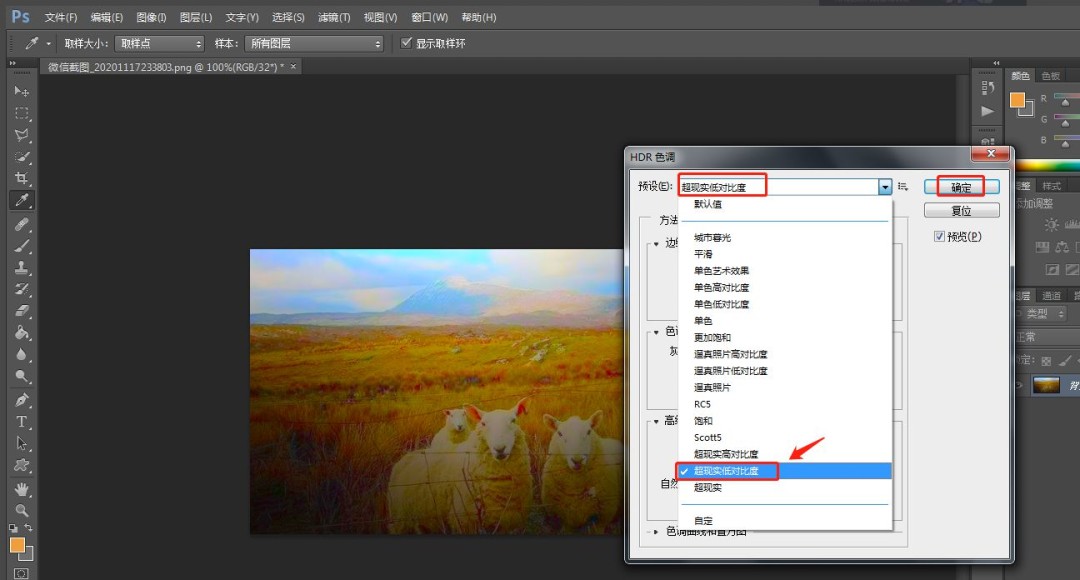Expand the toolbox using the double arrows
The height and width of the screenshot is (580, 1080).
tap(12, 63)
